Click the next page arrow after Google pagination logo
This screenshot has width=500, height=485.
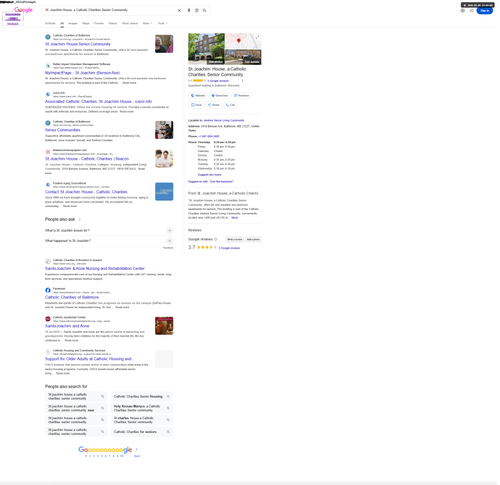click(137, 449)
